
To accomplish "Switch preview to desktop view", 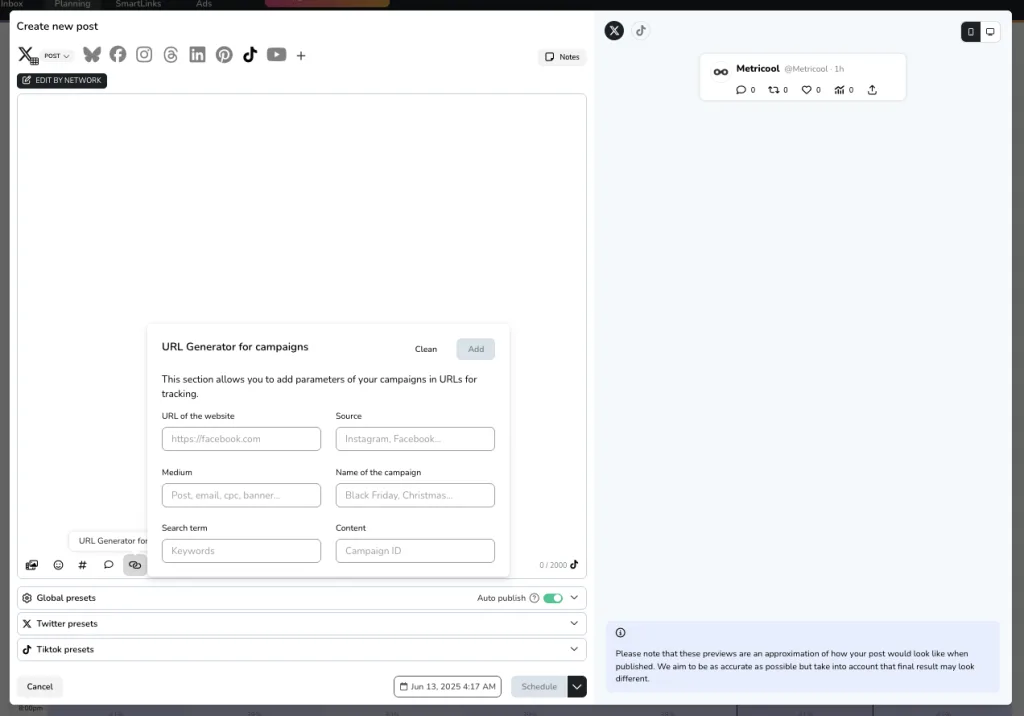I will click(990, 32).
